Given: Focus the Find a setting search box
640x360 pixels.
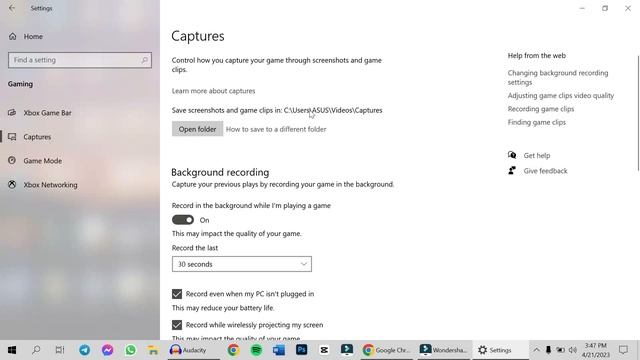Looking at the screenshot, I should [x=80, y=60].
